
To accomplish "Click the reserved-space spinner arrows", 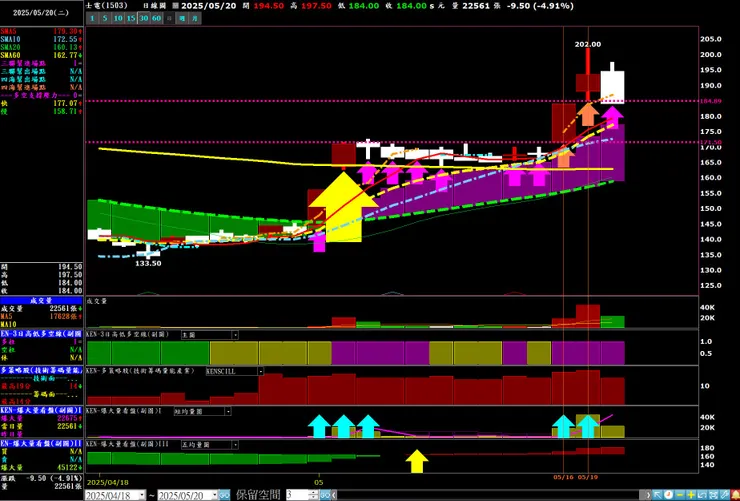I will [313, 495].
